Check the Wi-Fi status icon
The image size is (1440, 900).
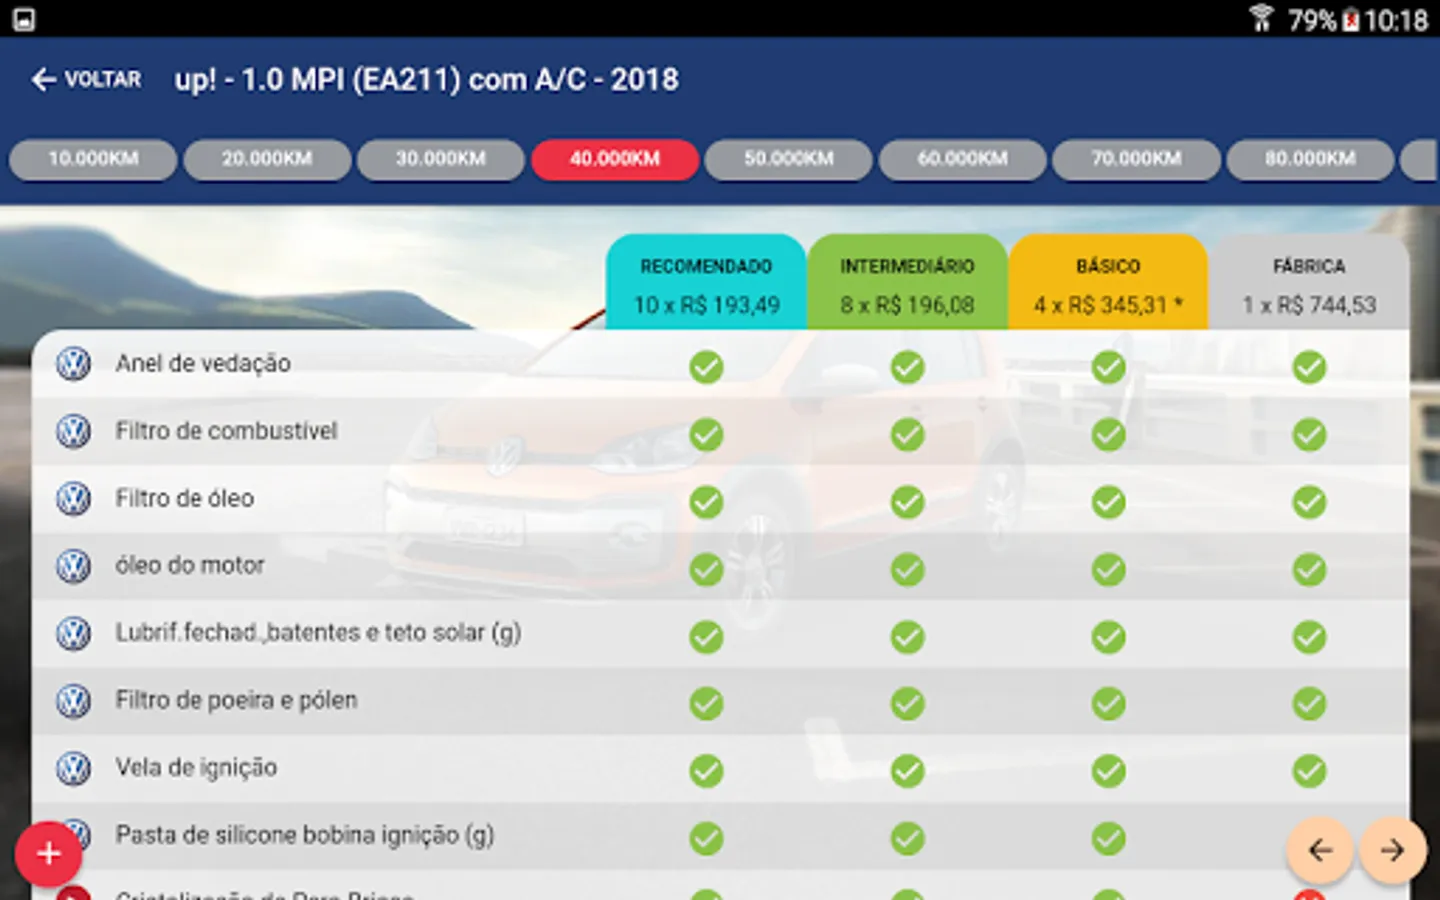[x=1261, y=18]
